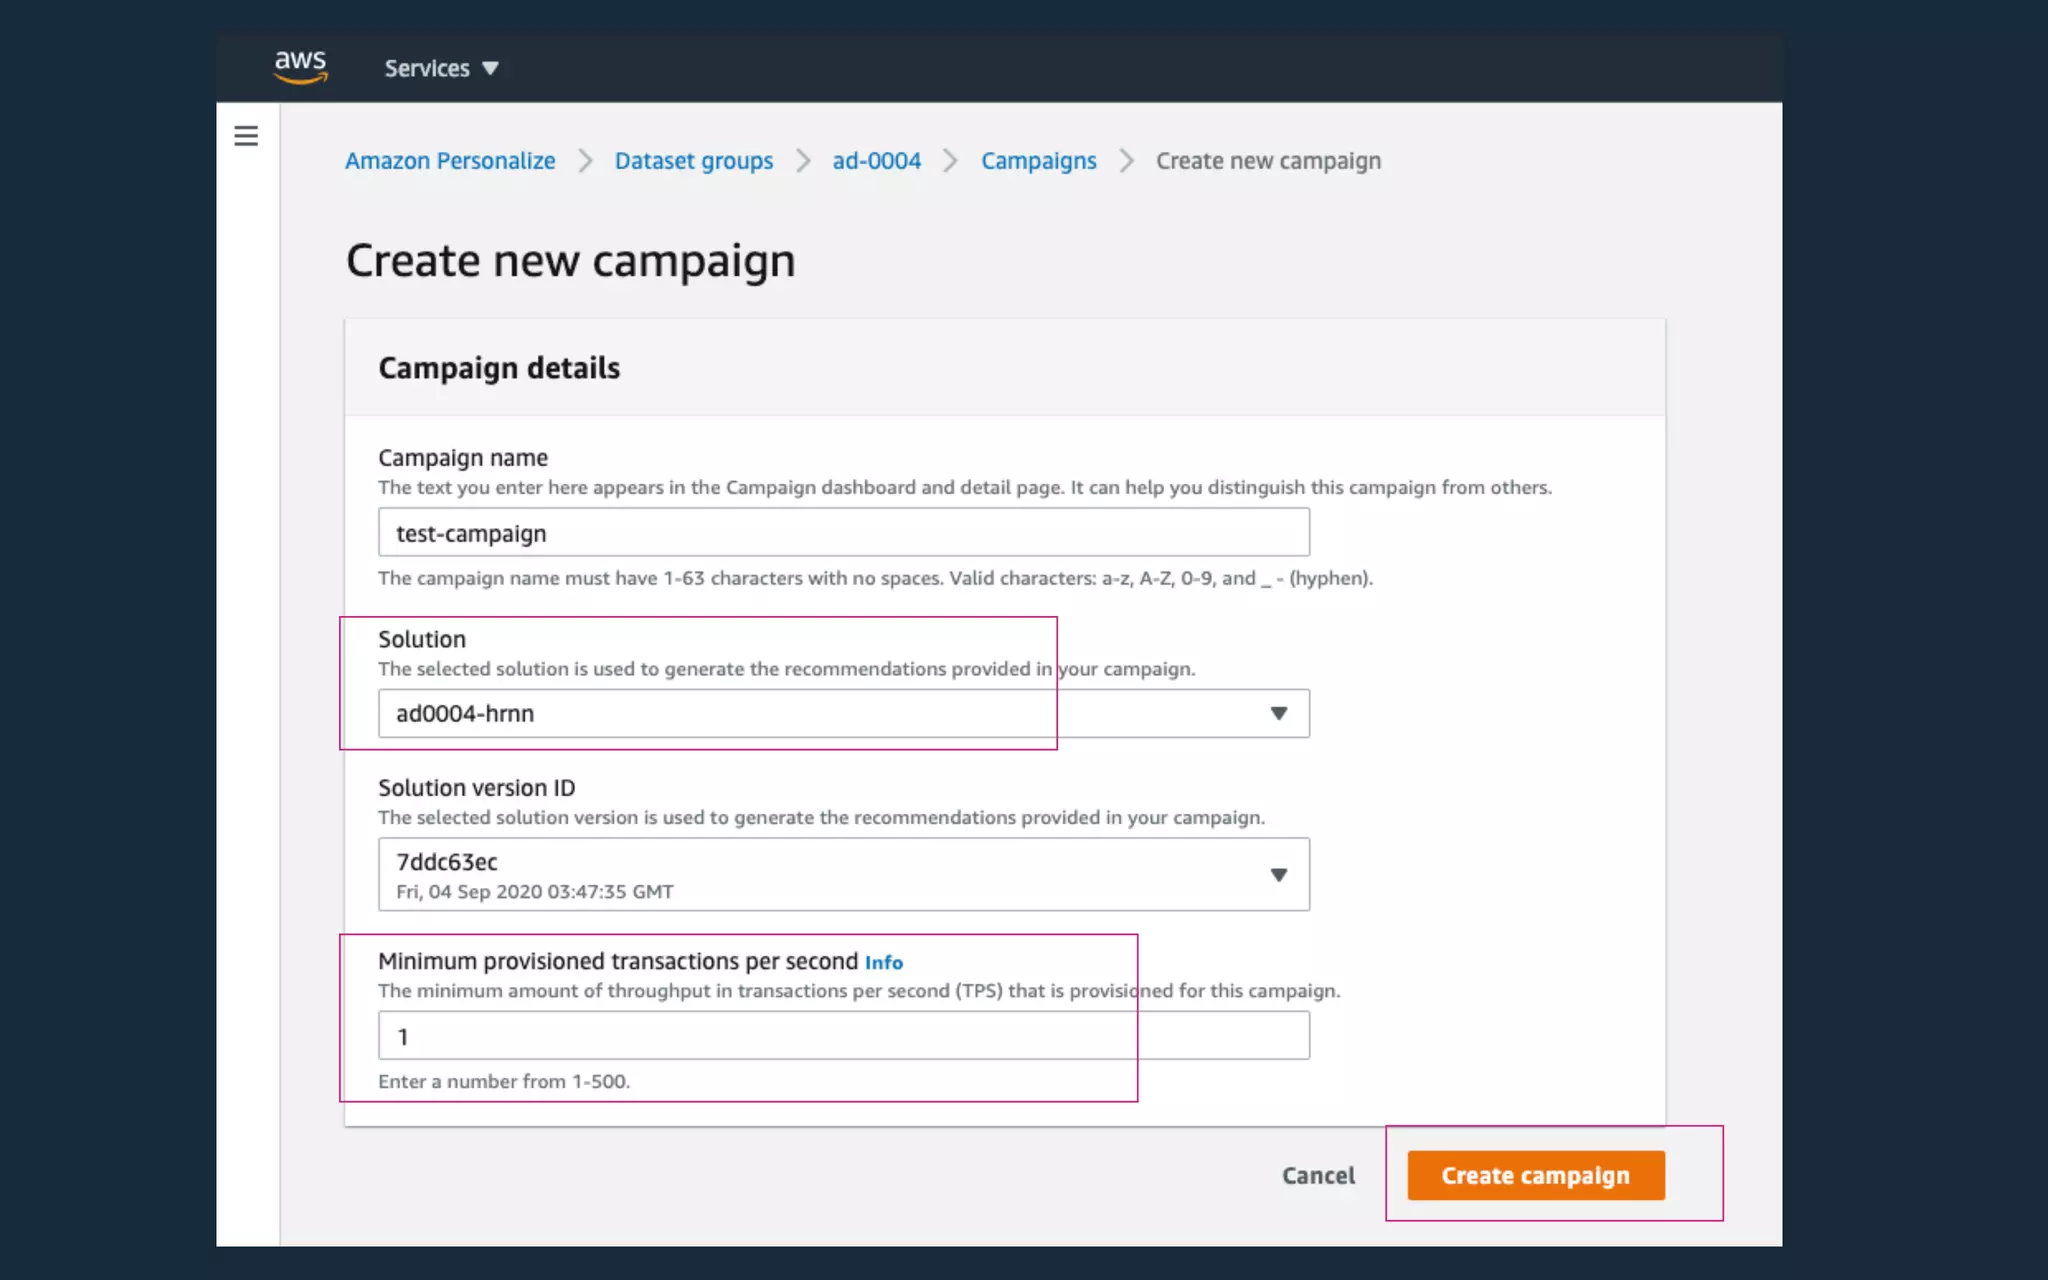Navigate to ad-0004 breadcrumb link

click(876, 161)
